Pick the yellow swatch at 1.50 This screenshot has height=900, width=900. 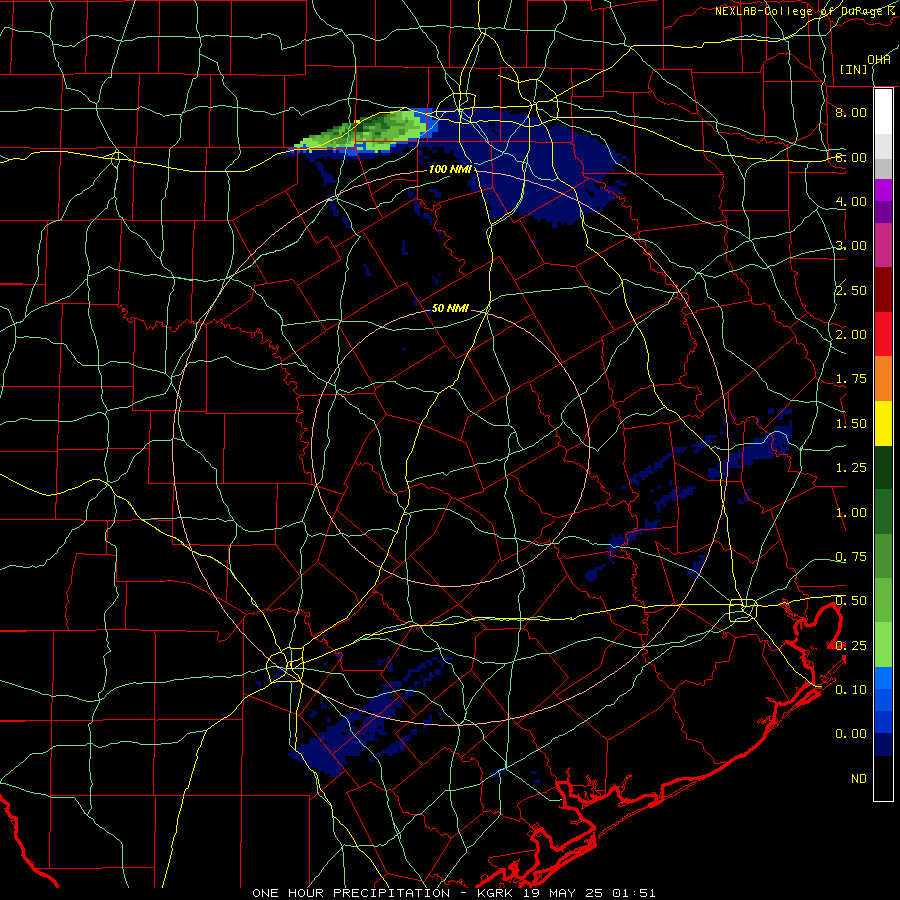click(883, 424)
